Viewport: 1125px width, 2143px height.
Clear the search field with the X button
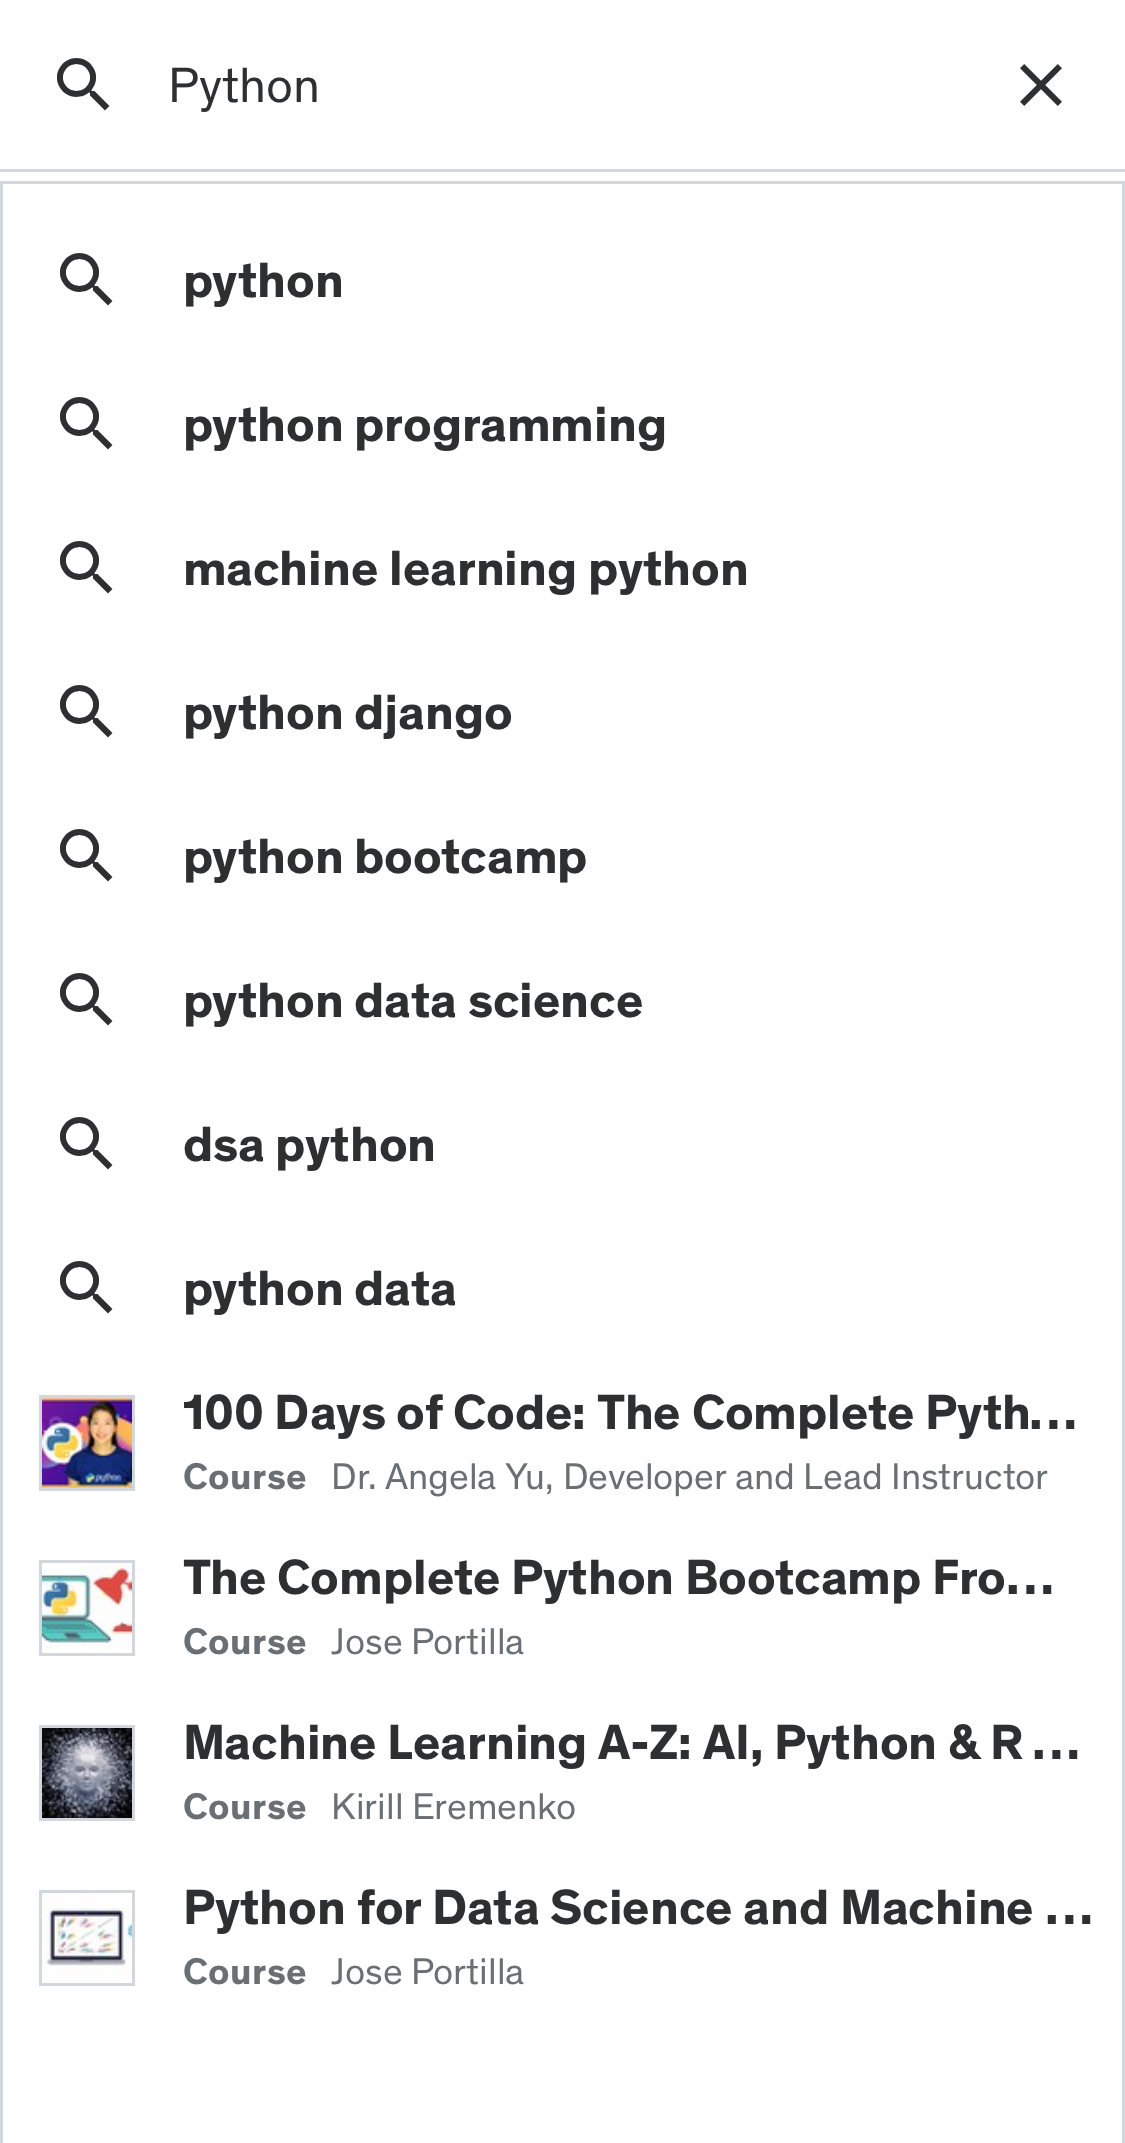pos(1041,84)
